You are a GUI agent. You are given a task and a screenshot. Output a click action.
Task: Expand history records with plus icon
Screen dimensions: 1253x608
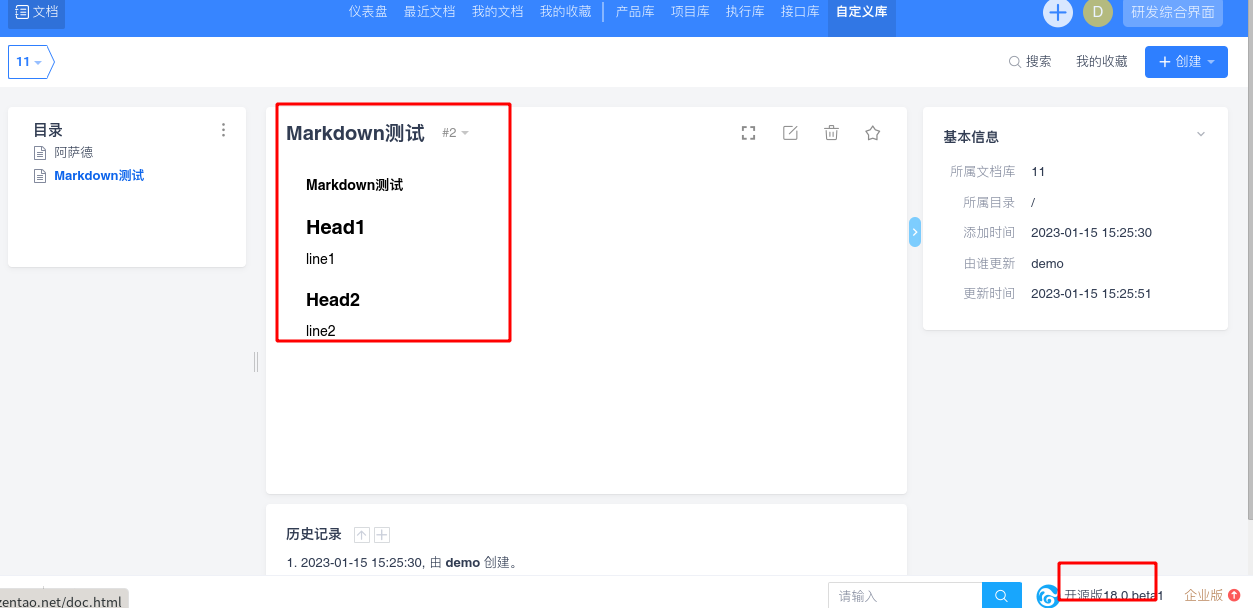click(381, 535)
